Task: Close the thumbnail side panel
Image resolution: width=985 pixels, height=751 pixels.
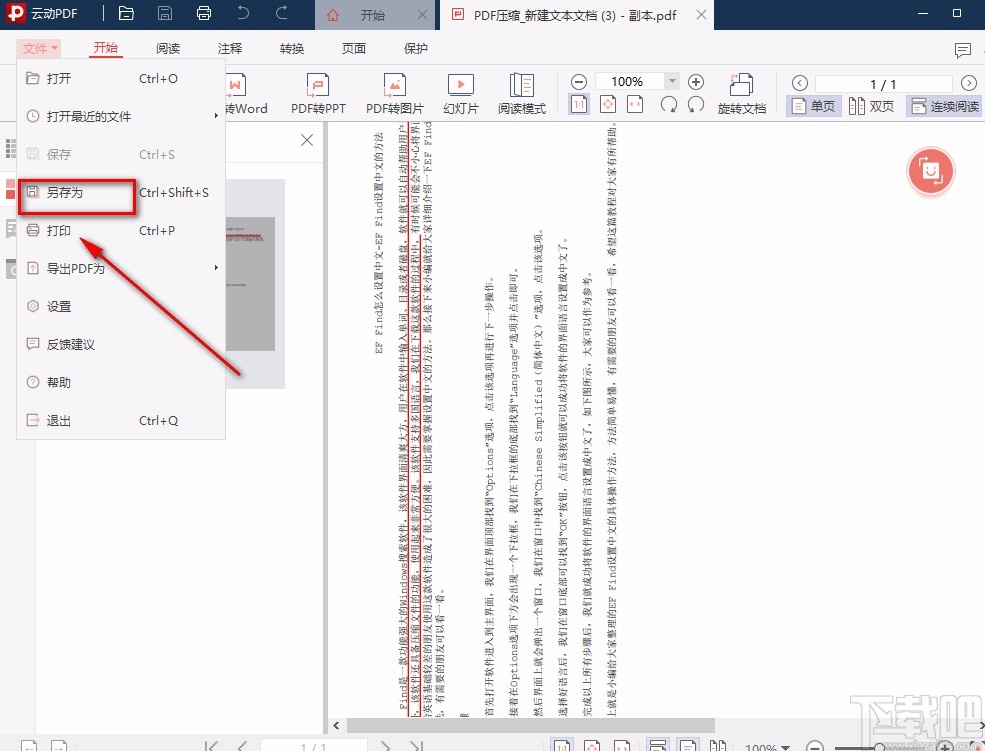Action: click(307, 140)
